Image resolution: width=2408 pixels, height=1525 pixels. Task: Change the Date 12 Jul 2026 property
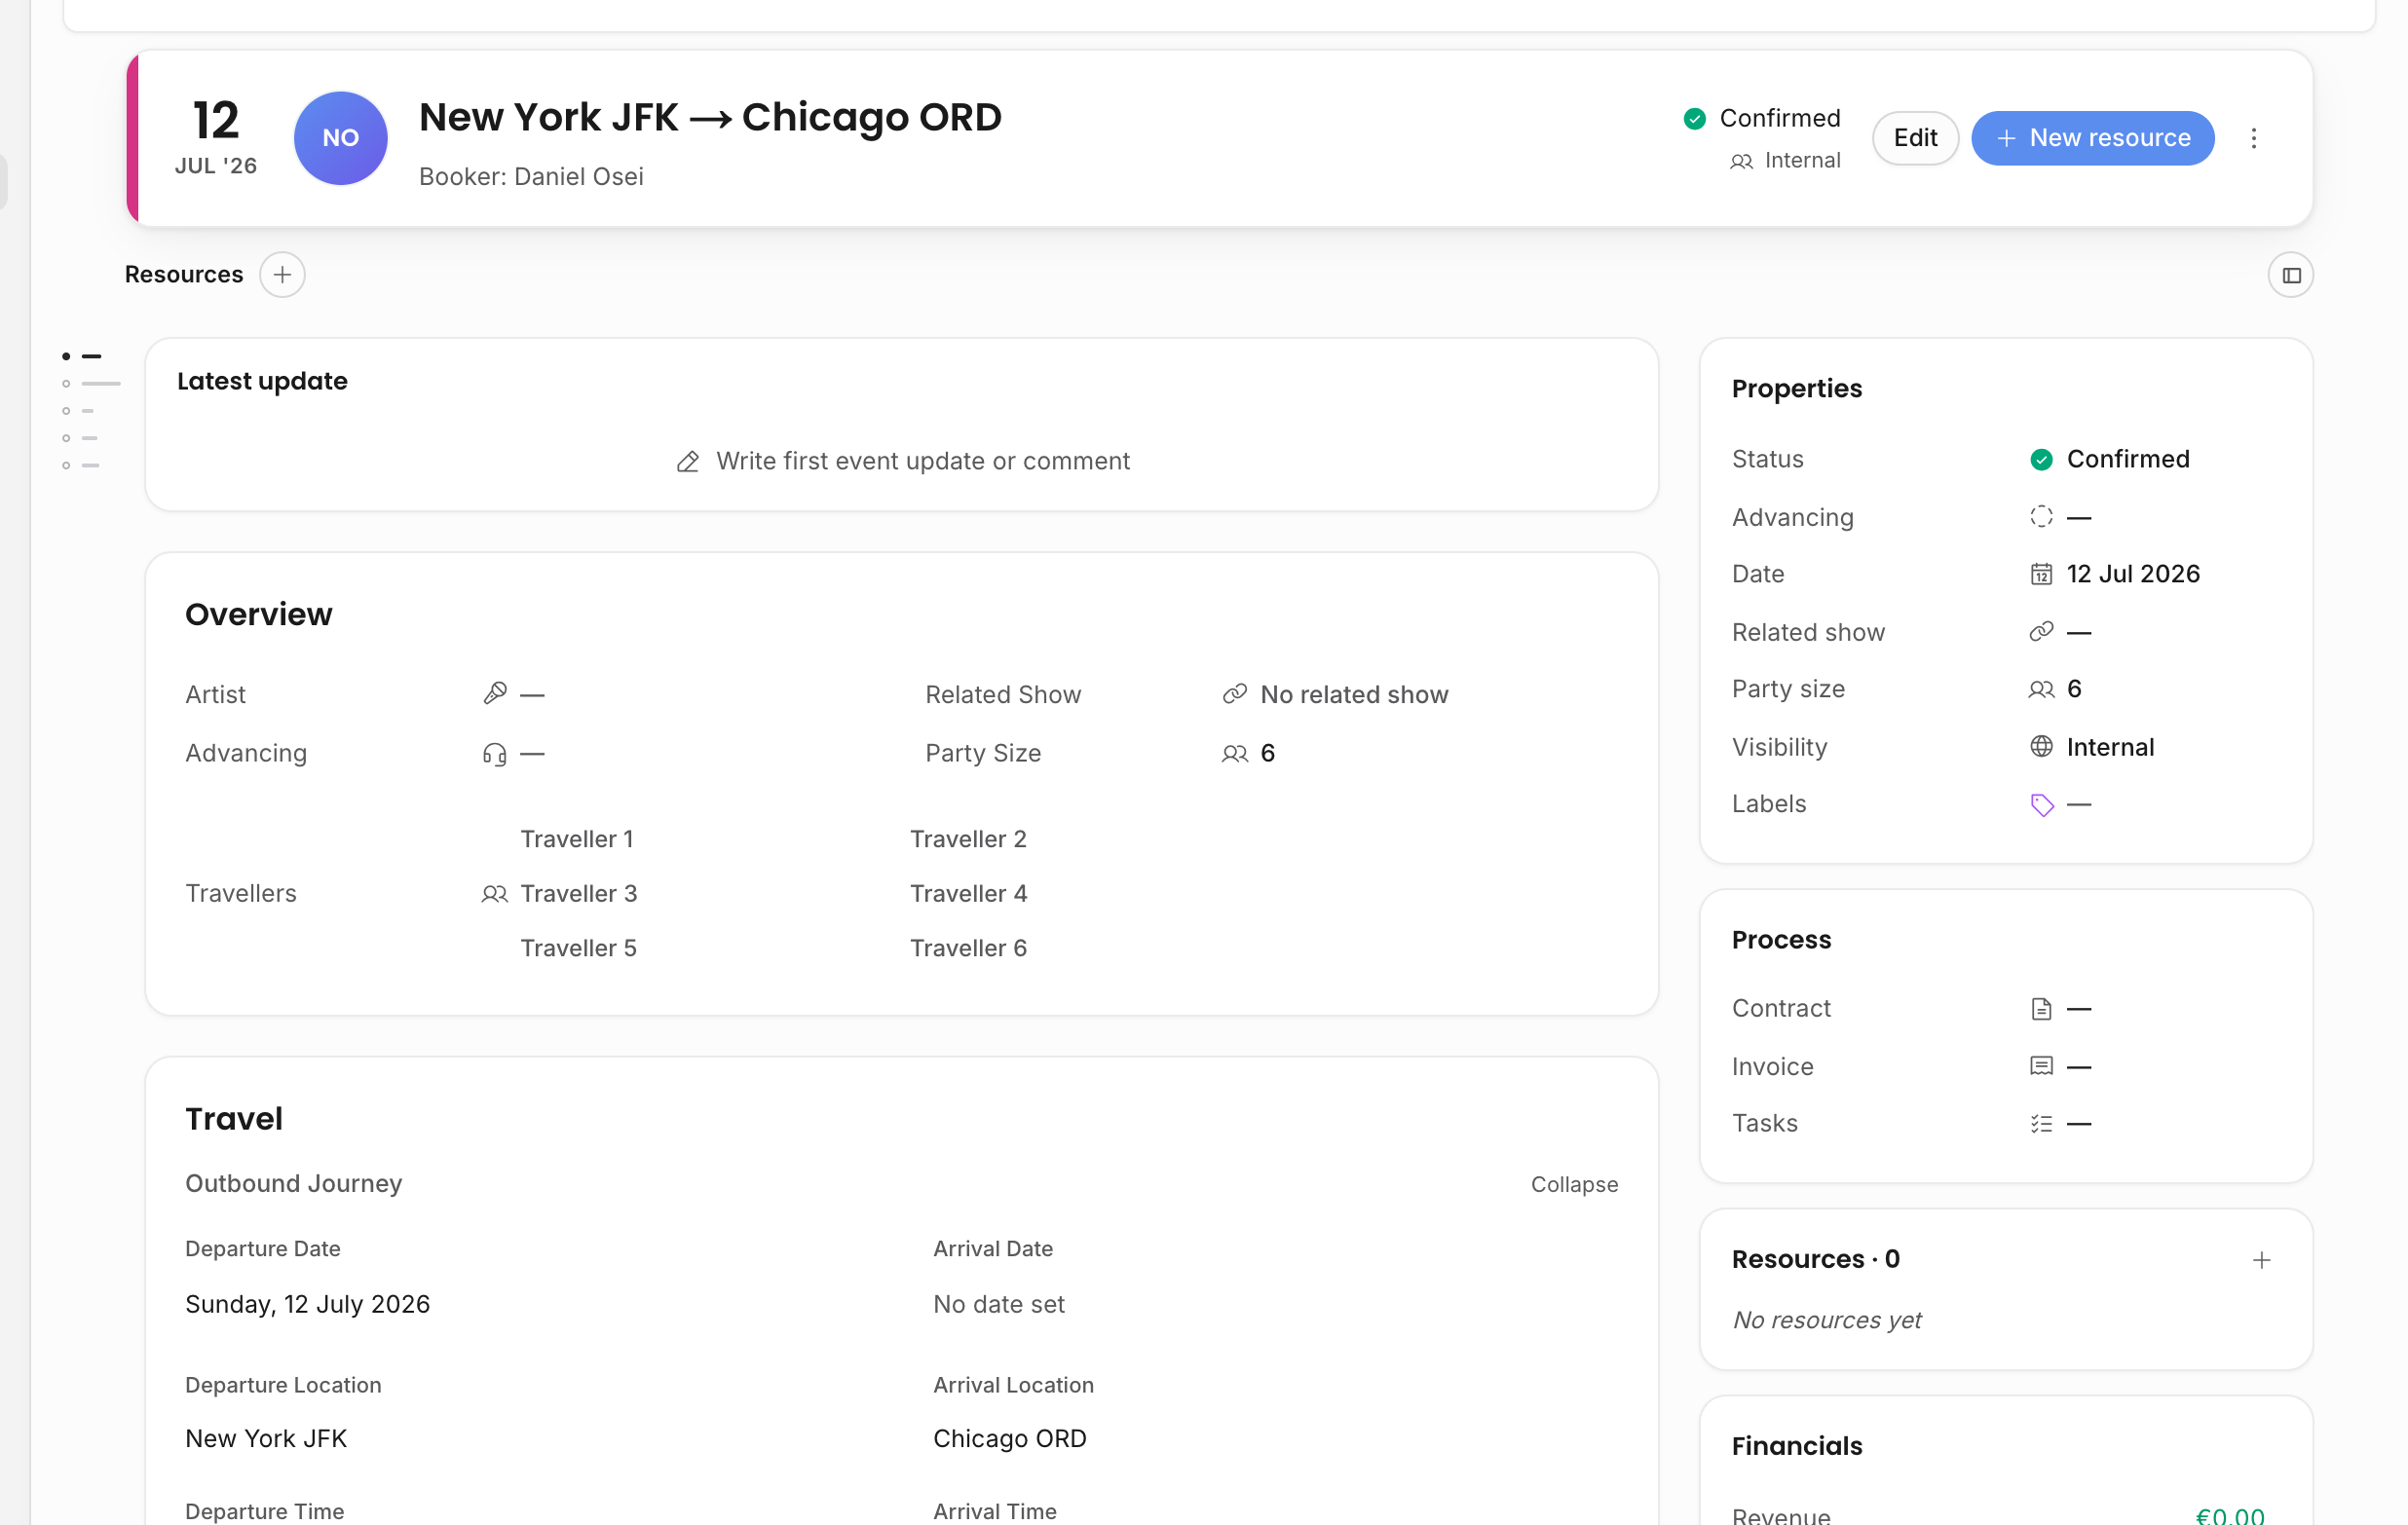point(2132,574)
